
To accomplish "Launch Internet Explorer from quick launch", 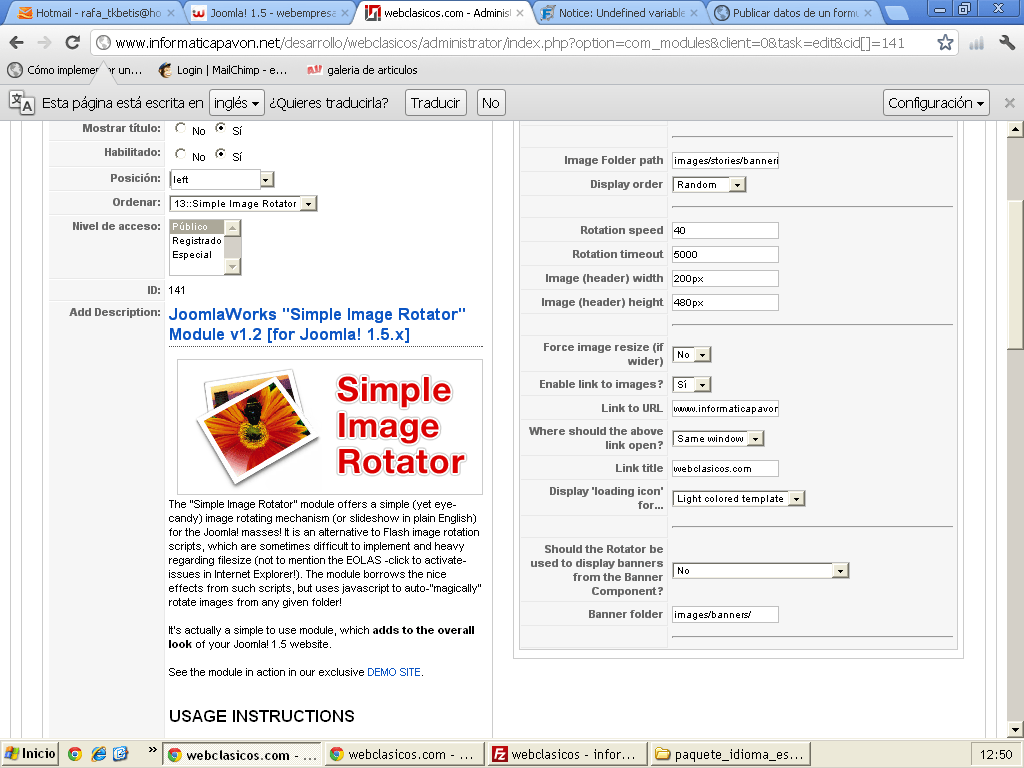I will pos(99,754).
